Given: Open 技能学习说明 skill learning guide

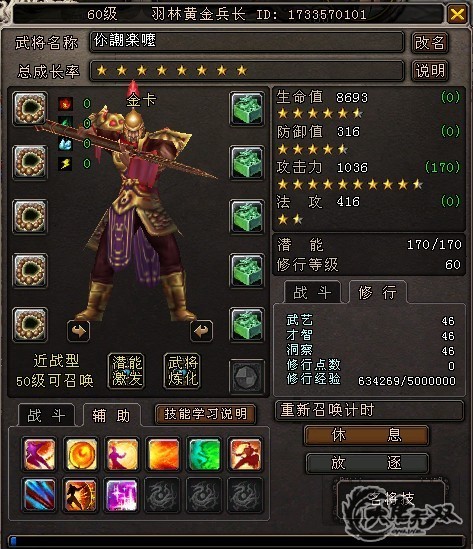Looking at the screenshot, I should tap(205, 414).
